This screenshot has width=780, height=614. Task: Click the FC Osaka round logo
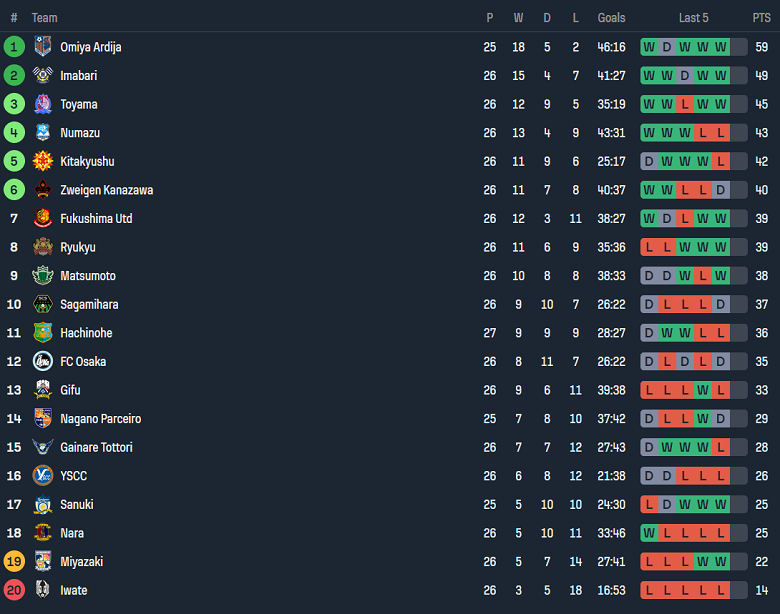pos(42,361)
